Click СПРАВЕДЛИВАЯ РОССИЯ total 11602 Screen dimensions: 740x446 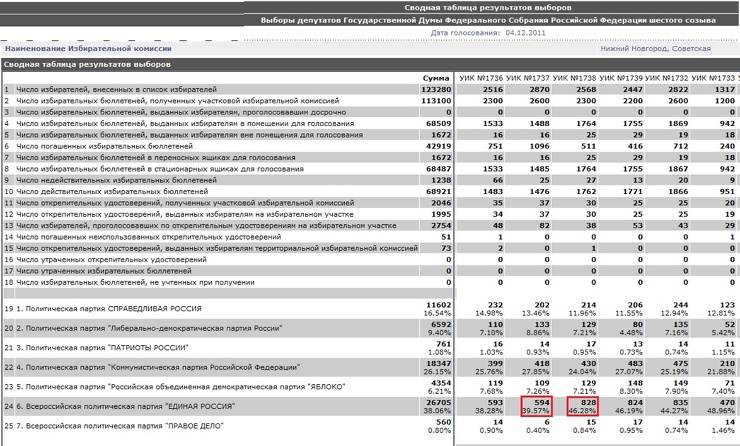pyautogui.click(x=439, y=305)
